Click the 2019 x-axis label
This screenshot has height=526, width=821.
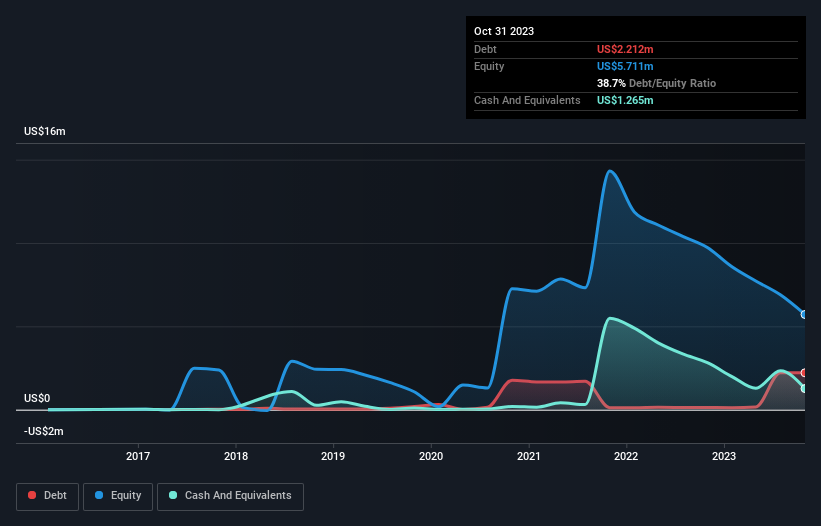click(333, 456)
